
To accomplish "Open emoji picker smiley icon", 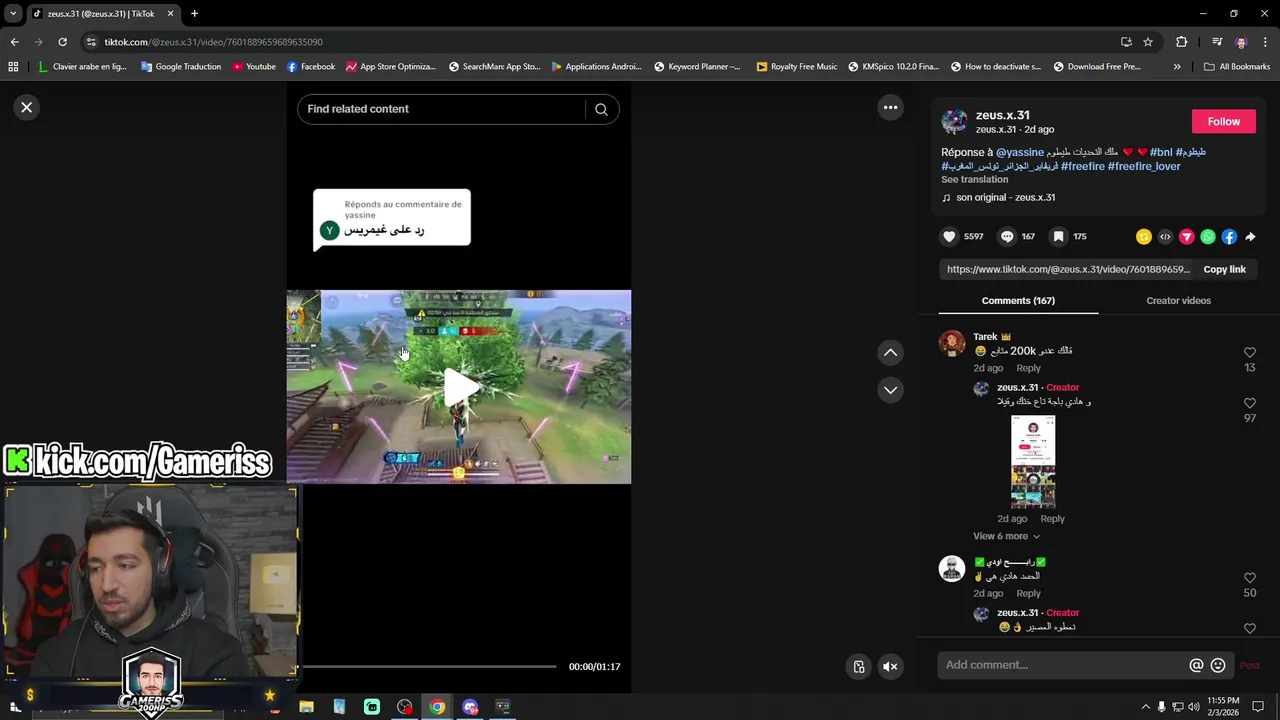I will (x=1218, y=665).
